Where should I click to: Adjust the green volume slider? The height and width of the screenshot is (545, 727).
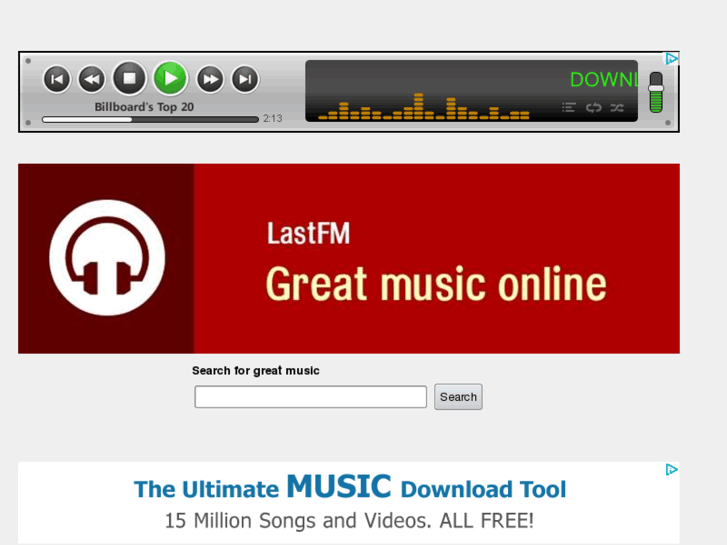[x=656, y=92]
